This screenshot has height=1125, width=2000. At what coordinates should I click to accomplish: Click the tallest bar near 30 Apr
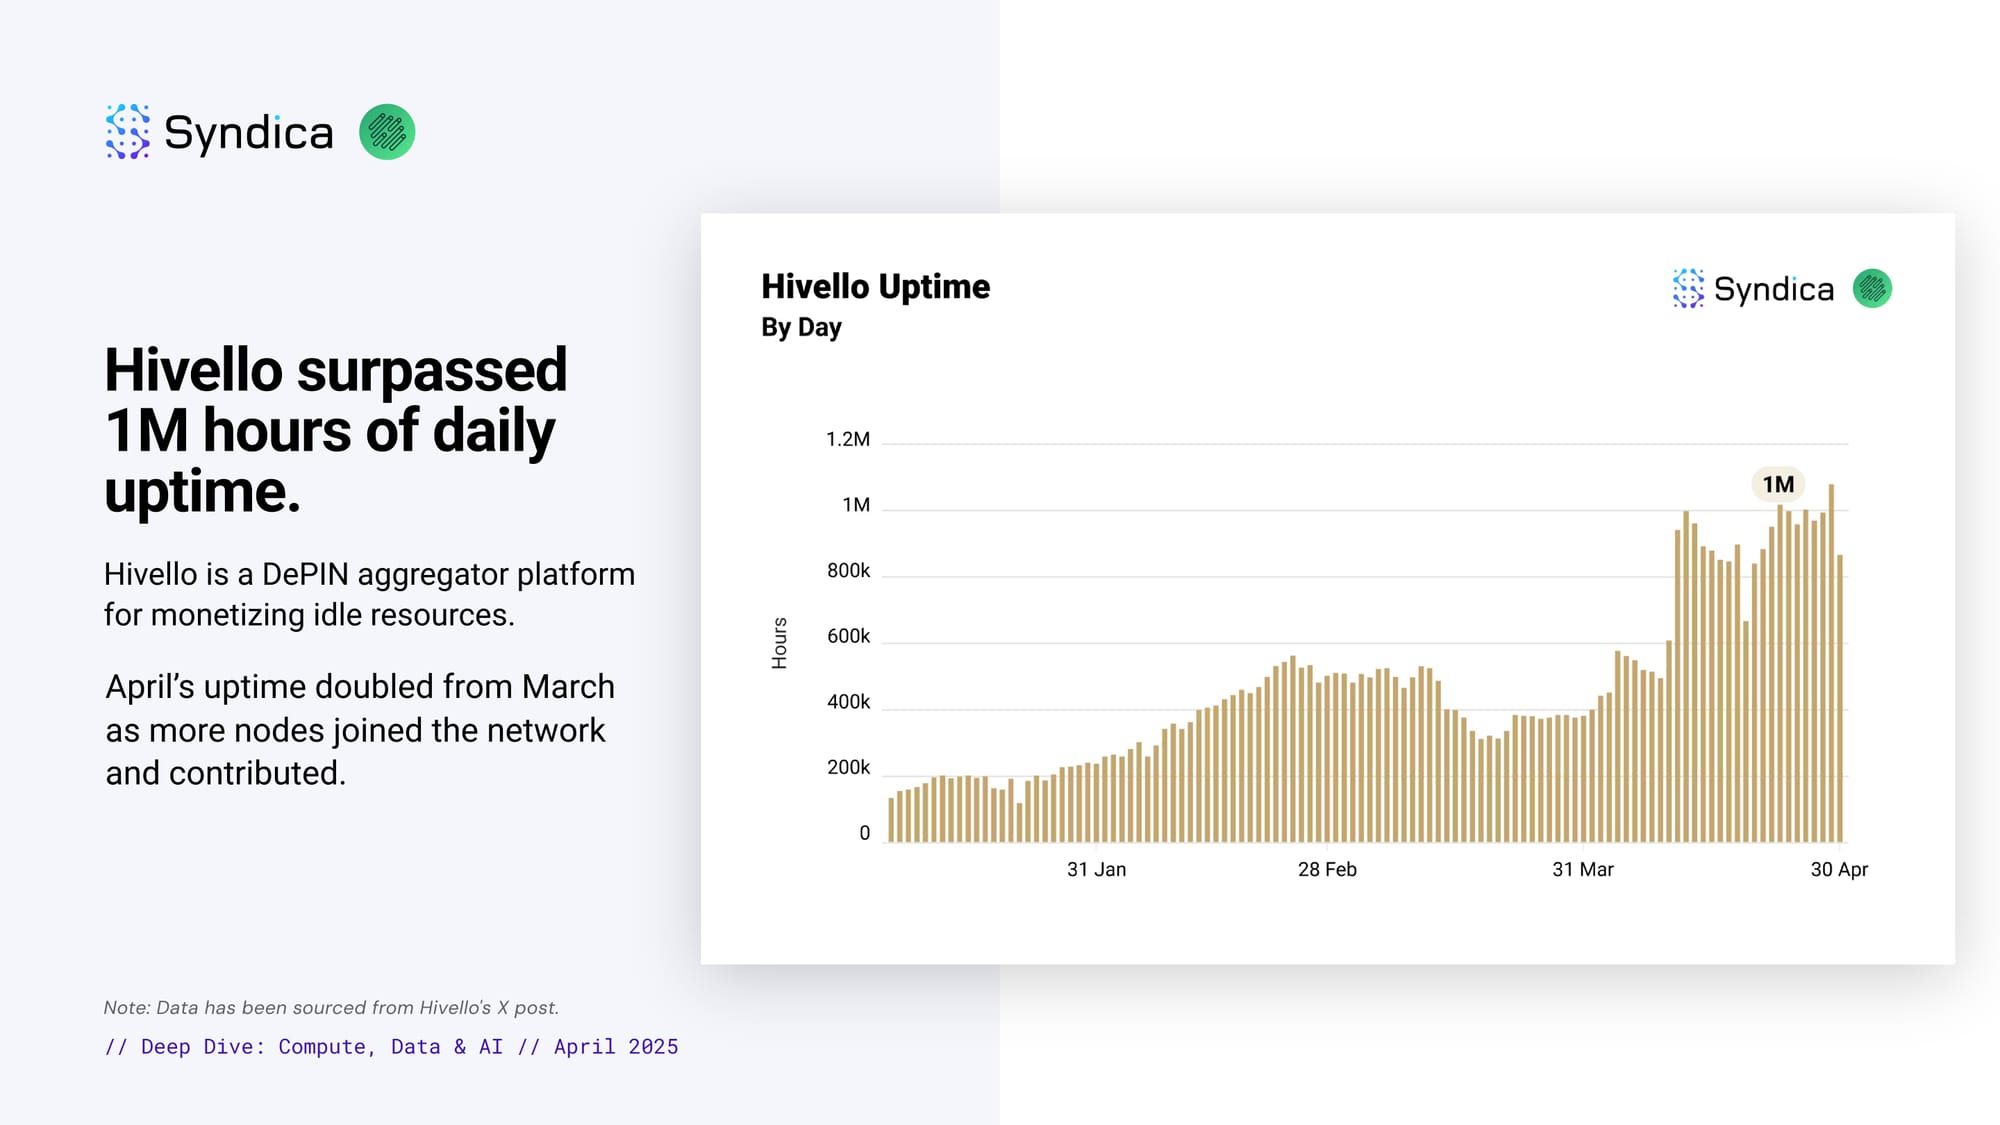pos(1831,660)
